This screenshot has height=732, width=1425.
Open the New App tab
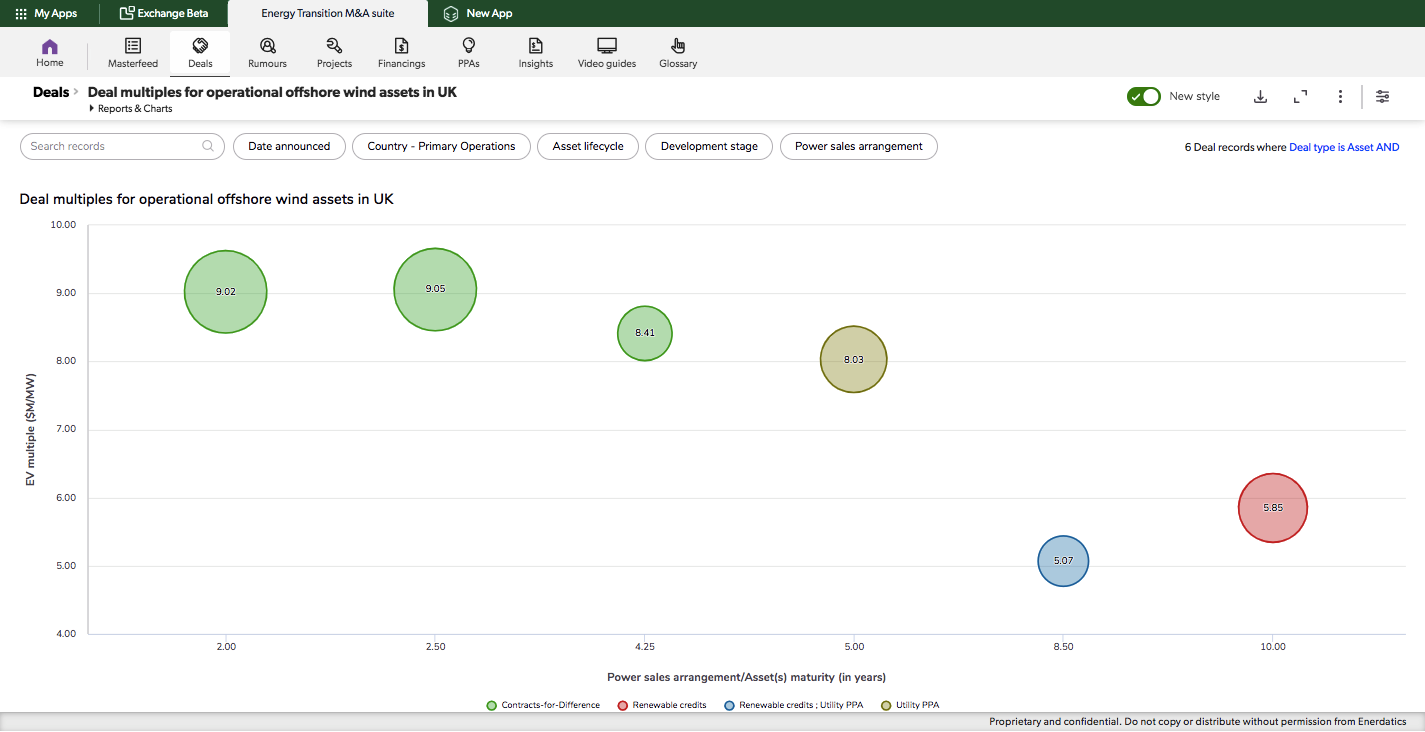coord(478,14)
